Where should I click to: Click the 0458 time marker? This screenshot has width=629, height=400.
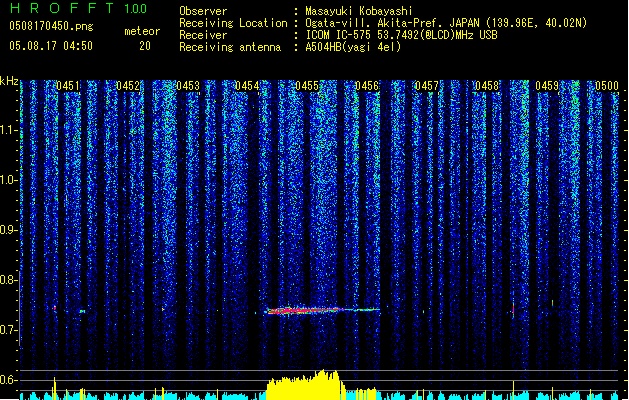tap(487, 86)
